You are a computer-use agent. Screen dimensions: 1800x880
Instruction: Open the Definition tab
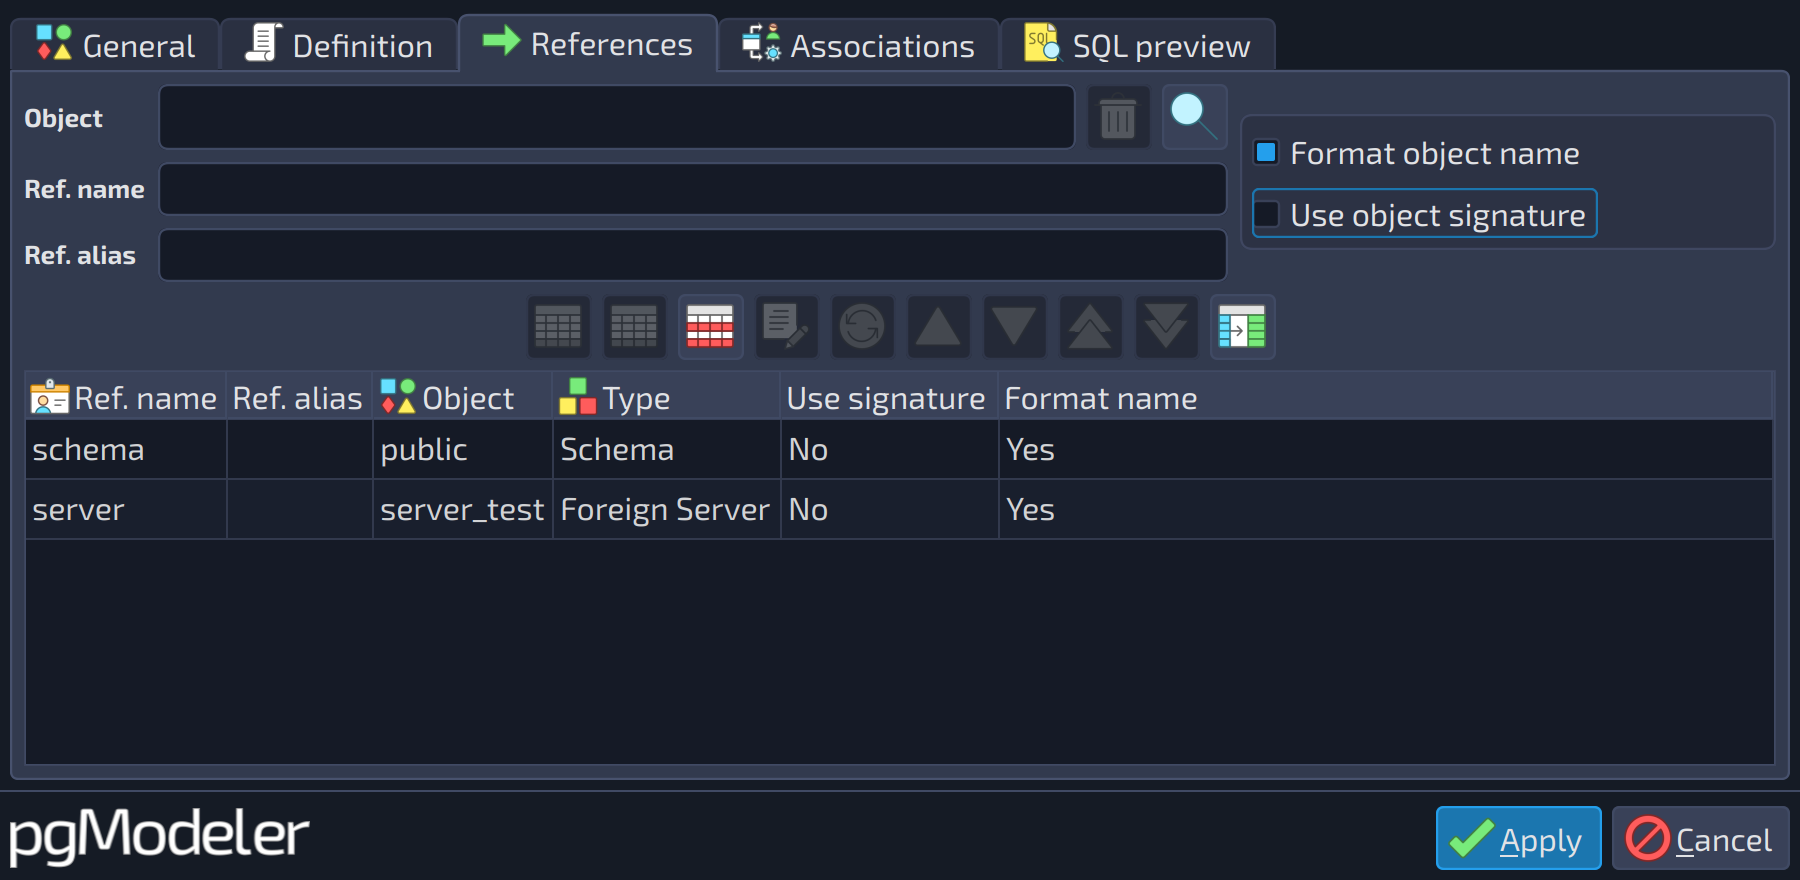click(x=340, y=46)
